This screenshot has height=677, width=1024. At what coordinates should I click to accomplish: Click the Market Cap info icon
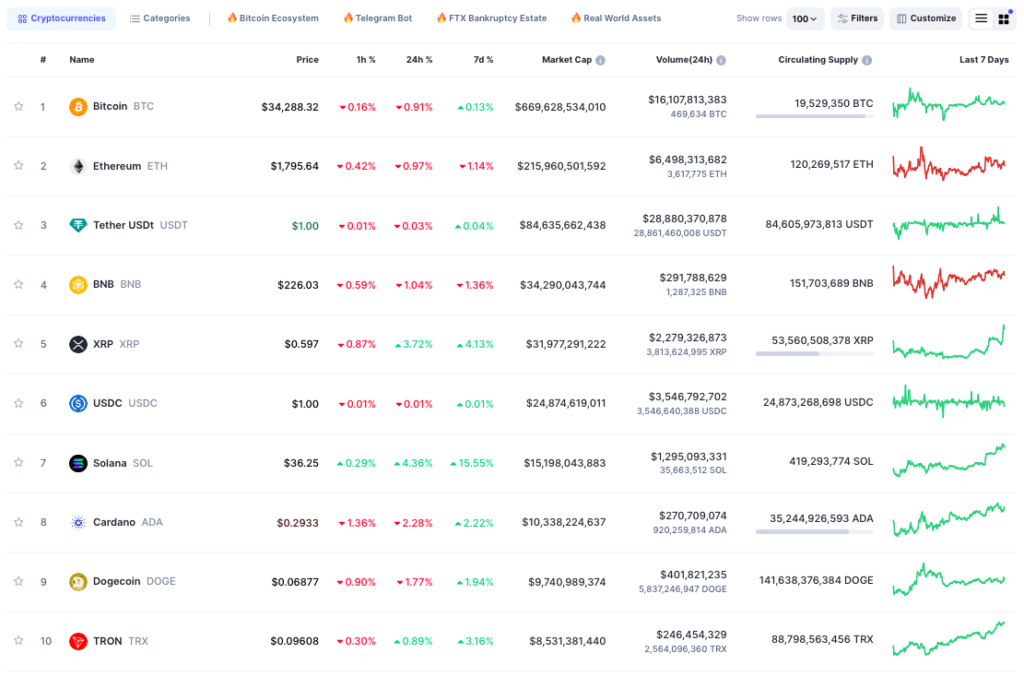pos(600,60)
